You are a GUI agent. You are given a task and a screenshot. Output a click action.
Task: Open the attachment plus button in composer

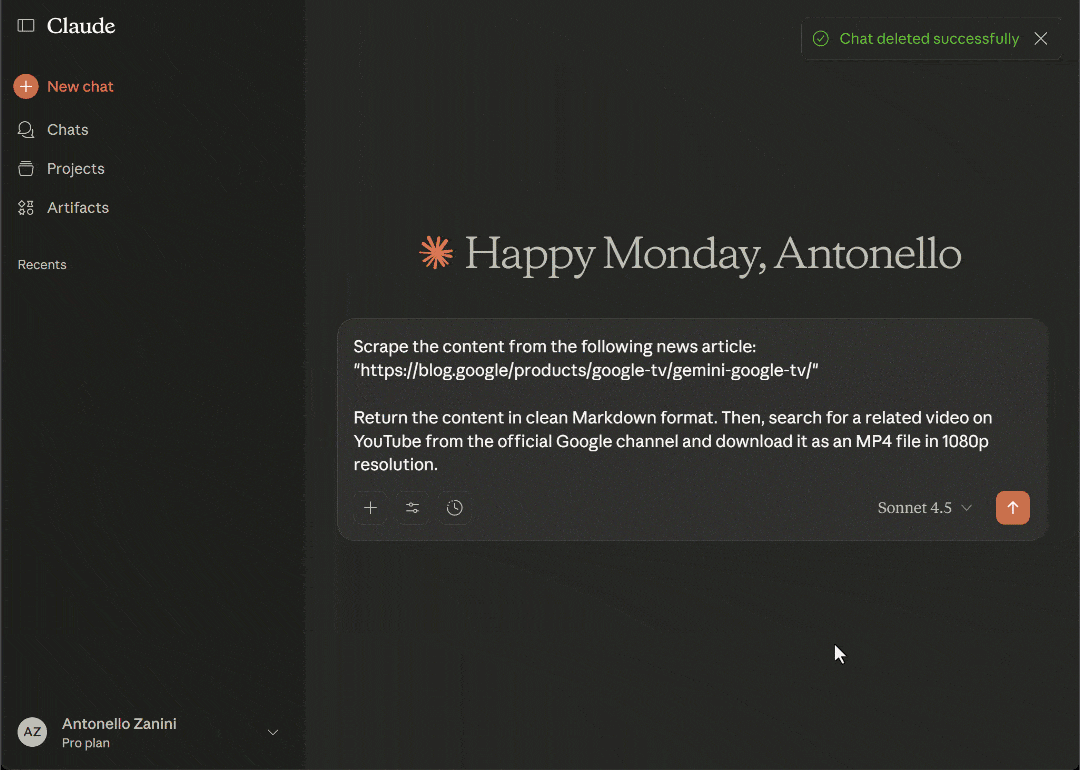(370, 508)
